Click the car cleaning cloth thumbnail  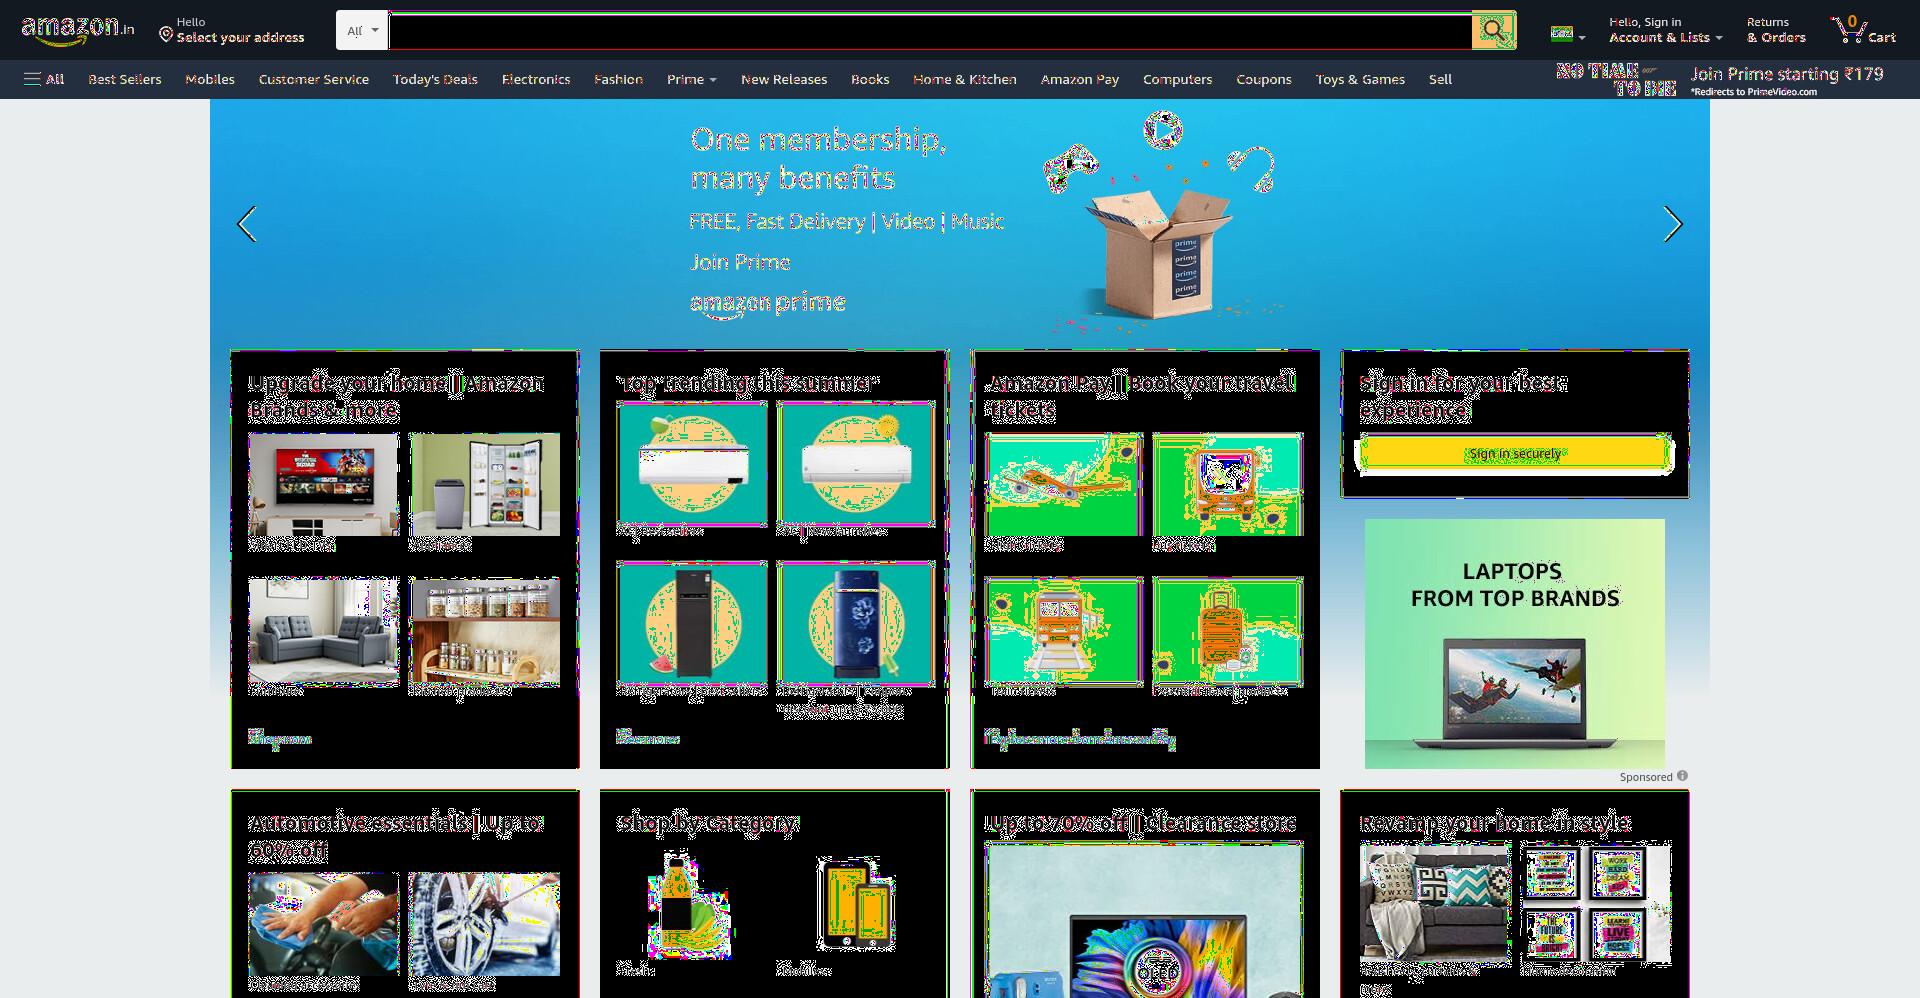coord(323,924)
